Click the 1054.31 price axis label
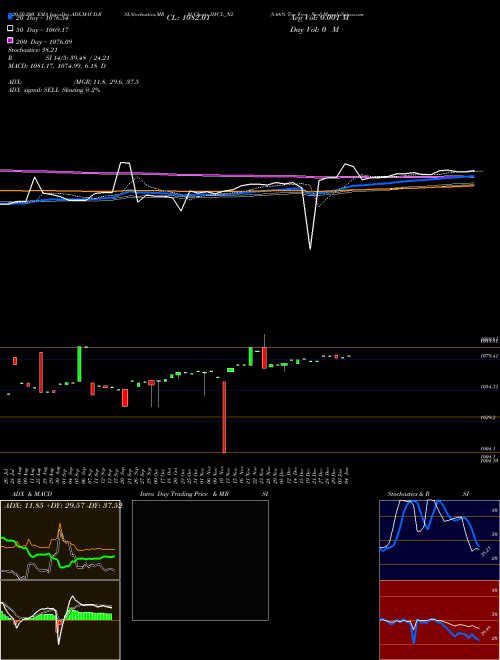This screenshot has width=500, height=660. [x=490, y=387]
